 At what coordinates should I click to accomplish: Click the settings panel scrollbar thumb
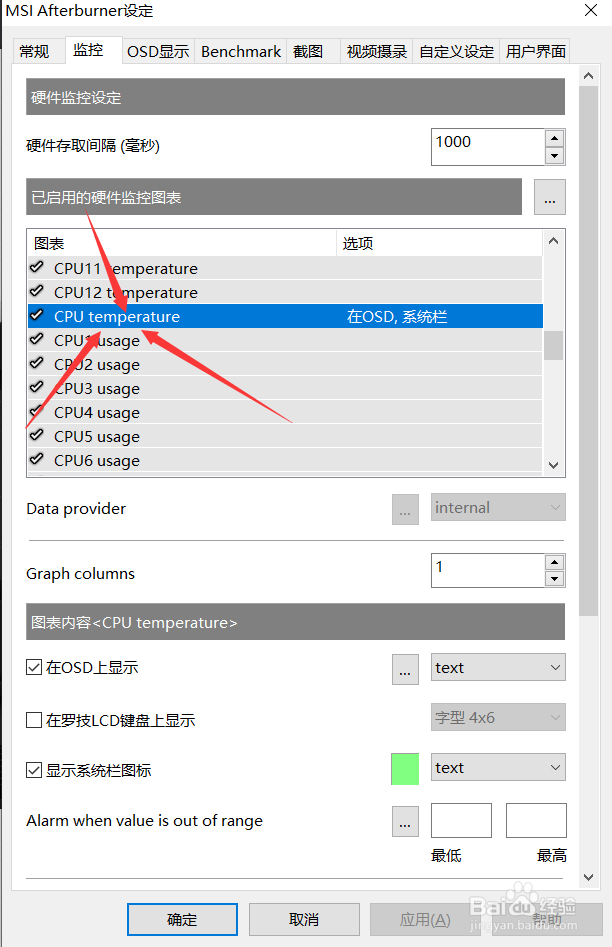point(588,350)
